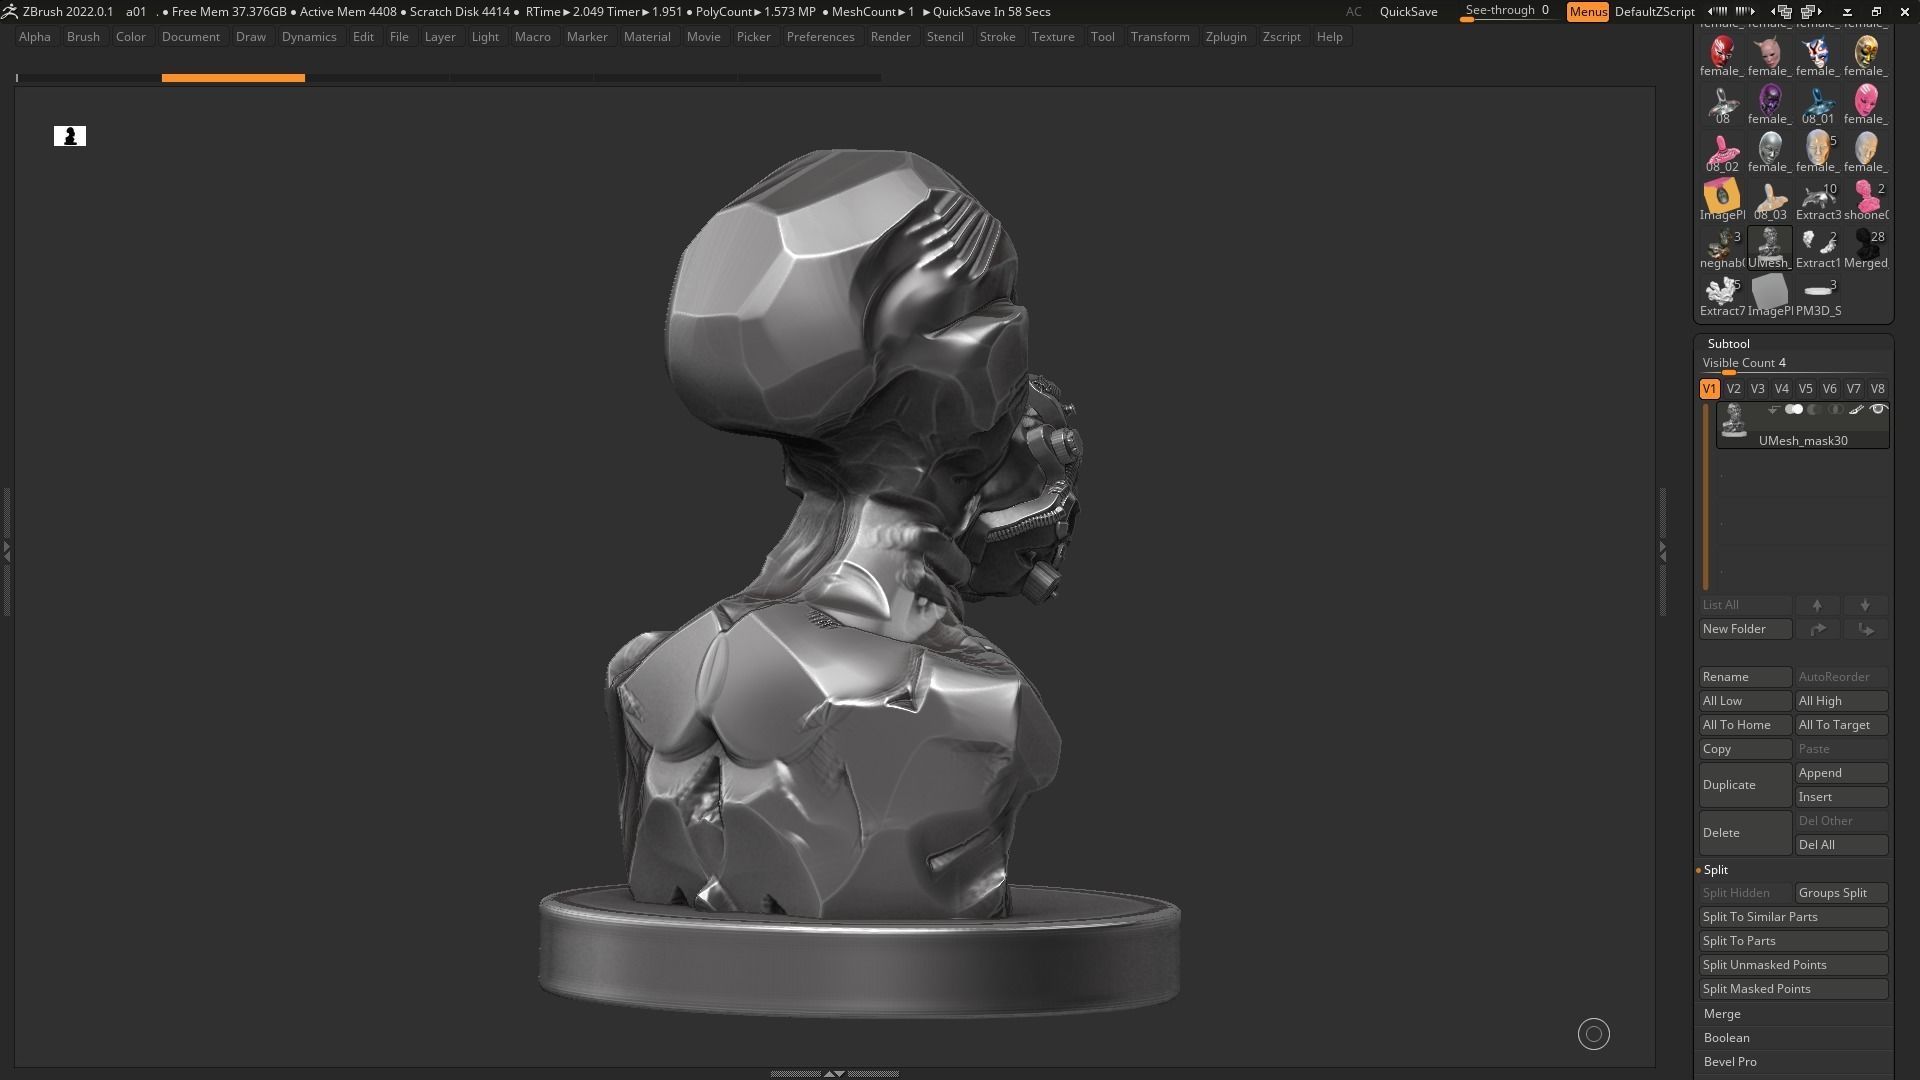Image resolution: width=1920 pixels, height=1080 pixels.
Task: Select the neghab tool thumbnail
Action: click(1721, 248)
